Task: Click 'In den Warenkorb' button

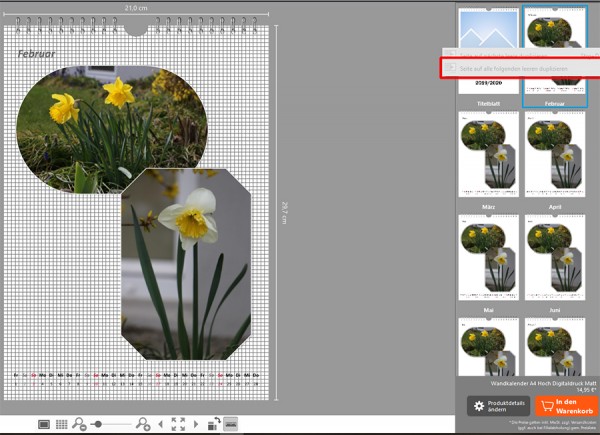Action: tap(565, 405)
